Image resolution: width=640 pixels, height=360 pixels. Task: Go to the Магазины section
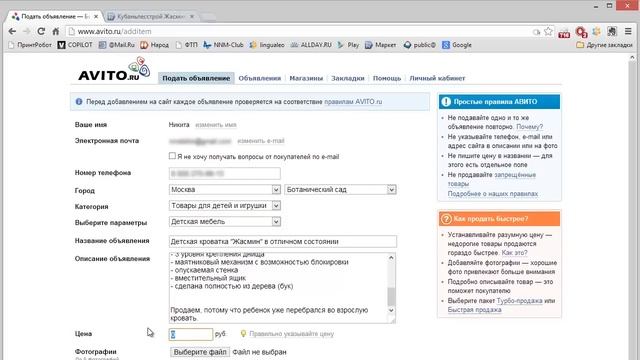(306, 78)
